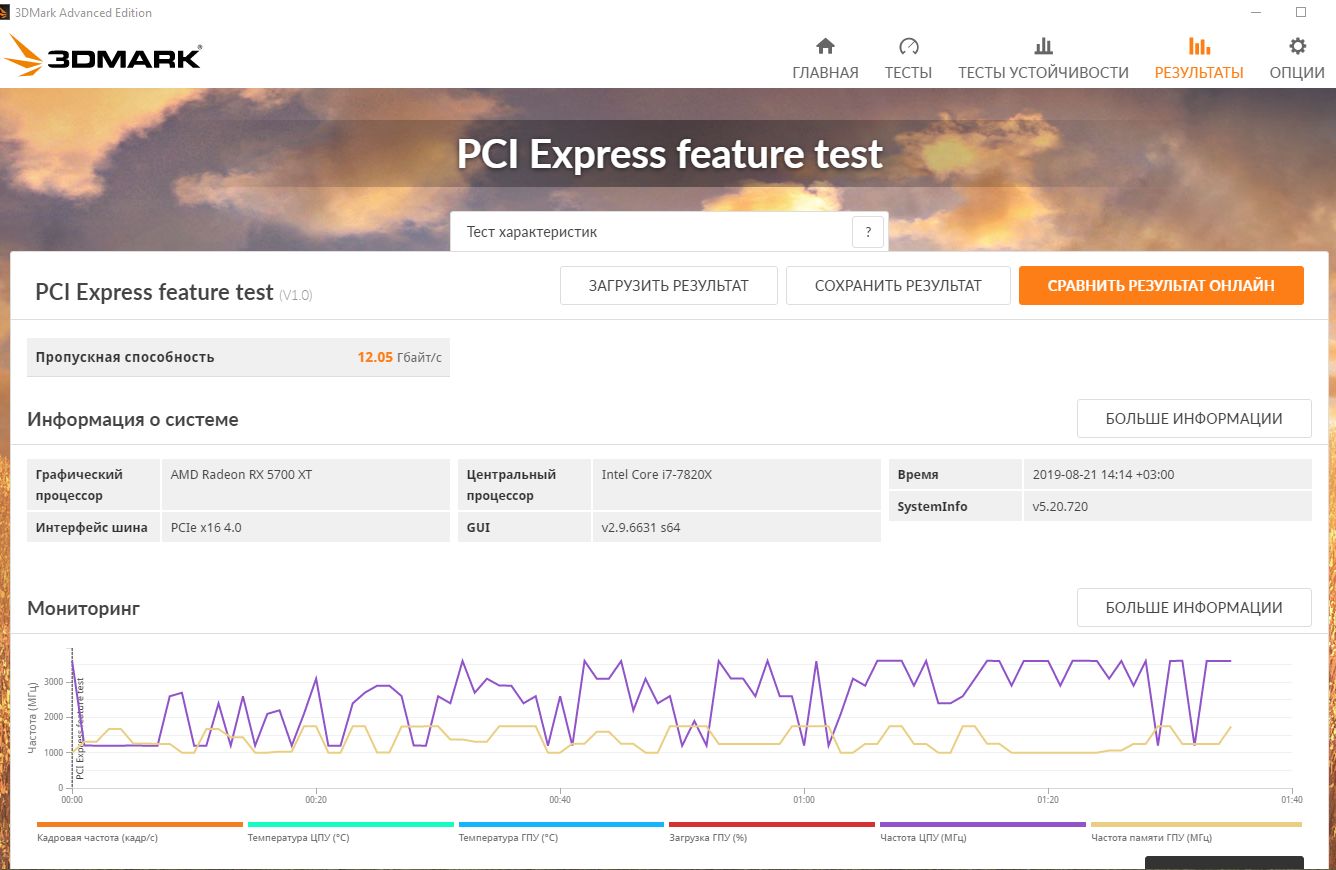This screenshot has height=870, width=1336.
Task: Click the Центральный процессор label
Action: coord(511,485)
